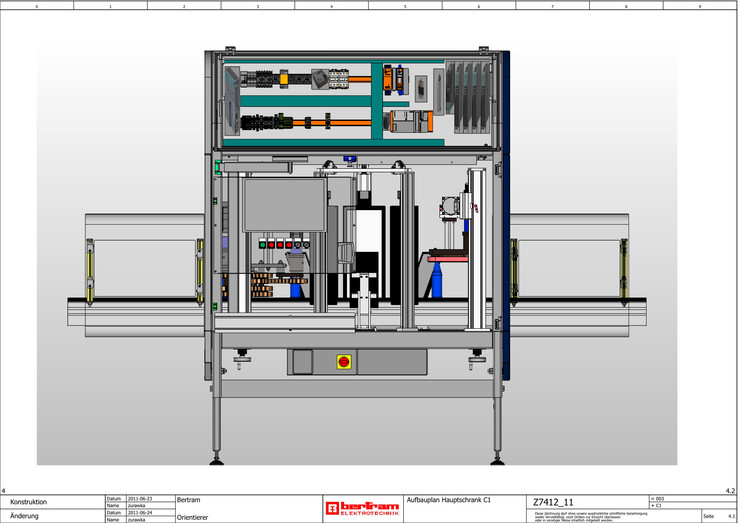Viewport: 738px width, 523px height.
Task: Click the red emergency switch on yellow plate
Action: click(x=346, y=361)
